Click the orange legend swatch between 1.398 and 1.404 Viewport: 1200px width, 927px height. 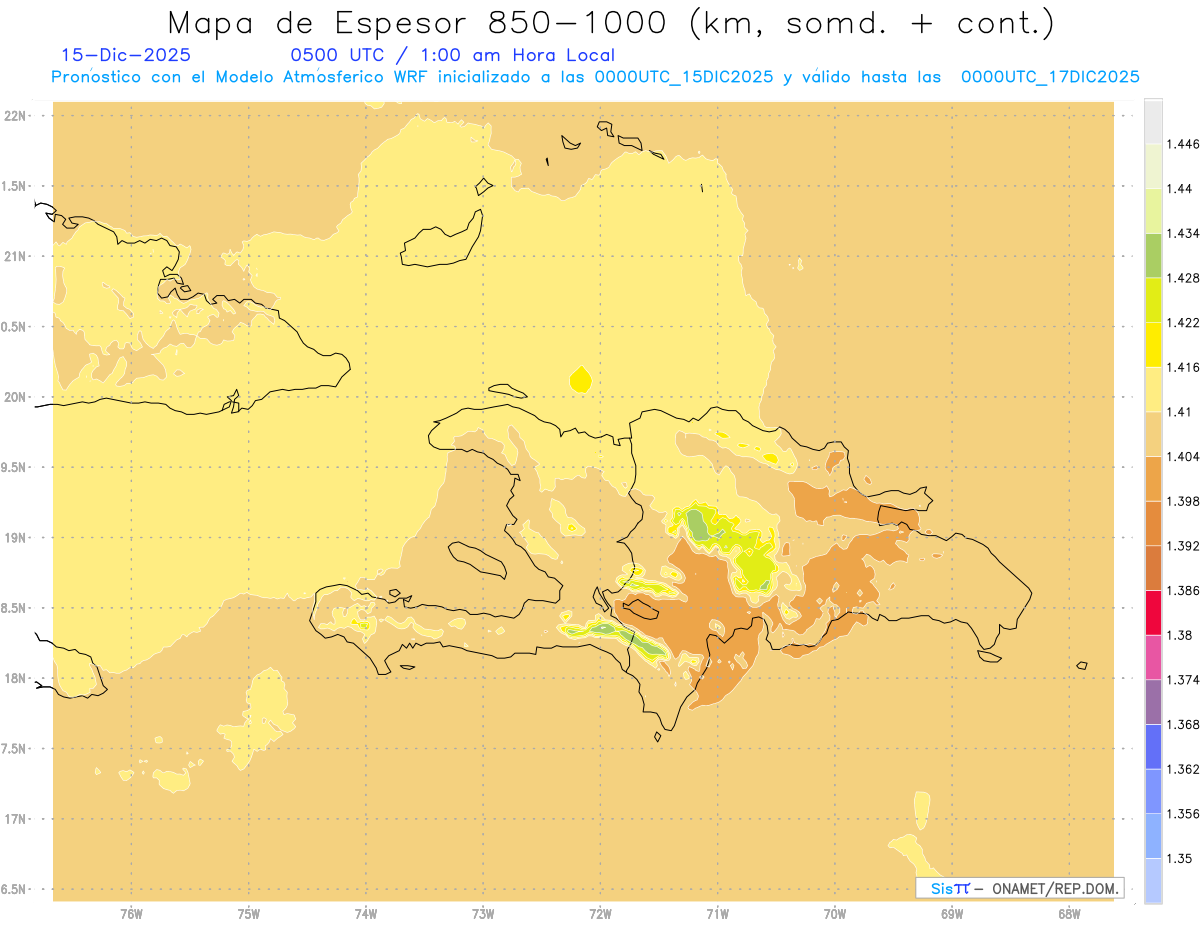(1153, 478)
